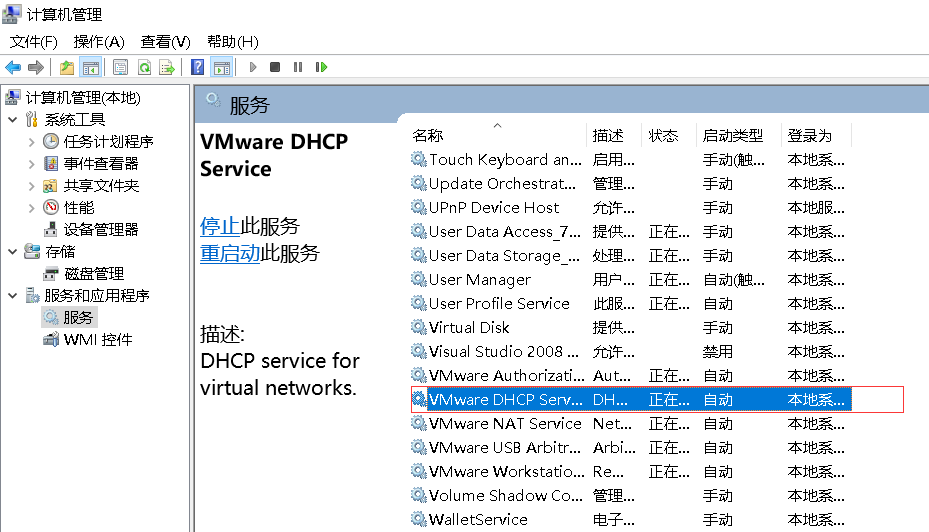Select the VMware NAT Service row
The width and height of the screenshot is (929, 532).
pyautogui.click(x=504, y=424)
